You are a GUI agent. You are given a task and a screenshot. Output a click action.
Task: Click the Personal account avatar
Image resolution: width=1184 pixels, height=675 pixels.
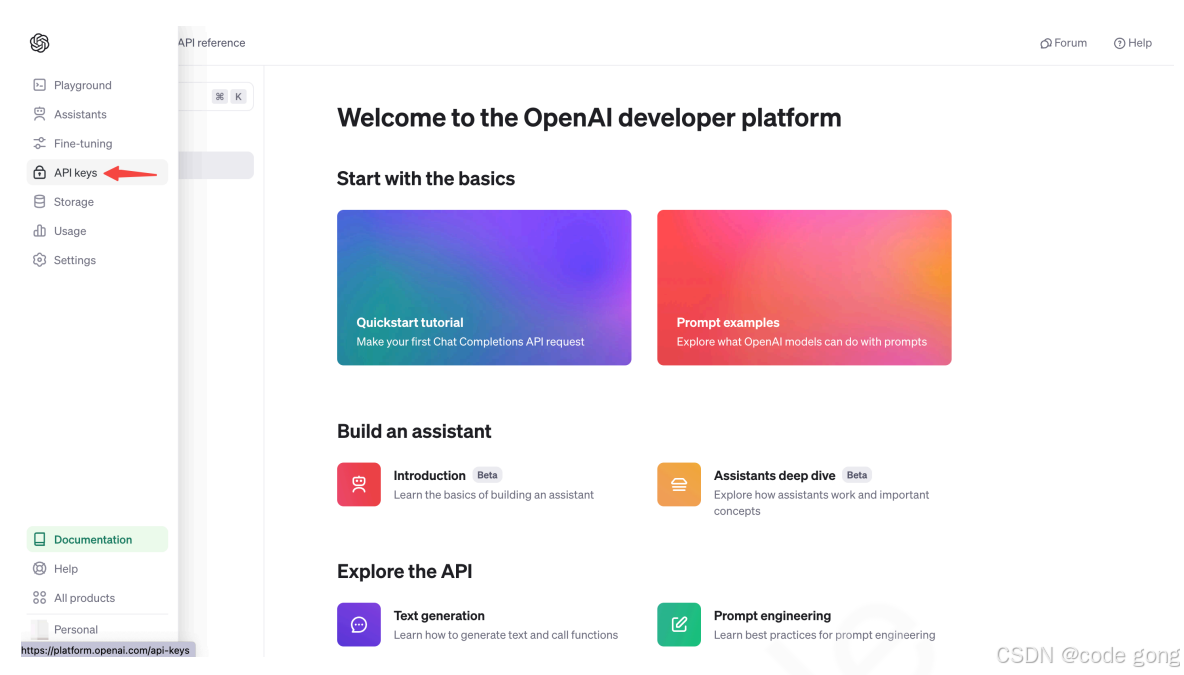[x=39, y=629]
